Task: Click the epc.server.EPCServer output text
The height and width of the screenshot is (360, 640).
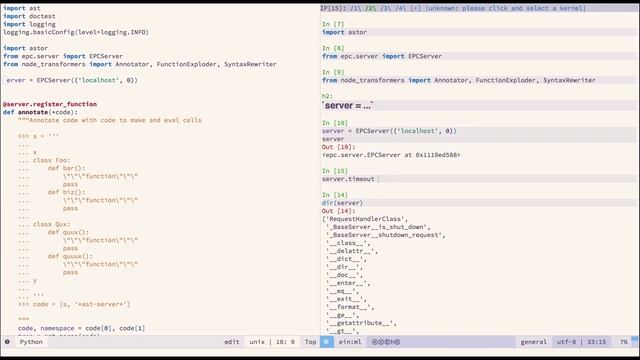Action: tap(391, 155)
